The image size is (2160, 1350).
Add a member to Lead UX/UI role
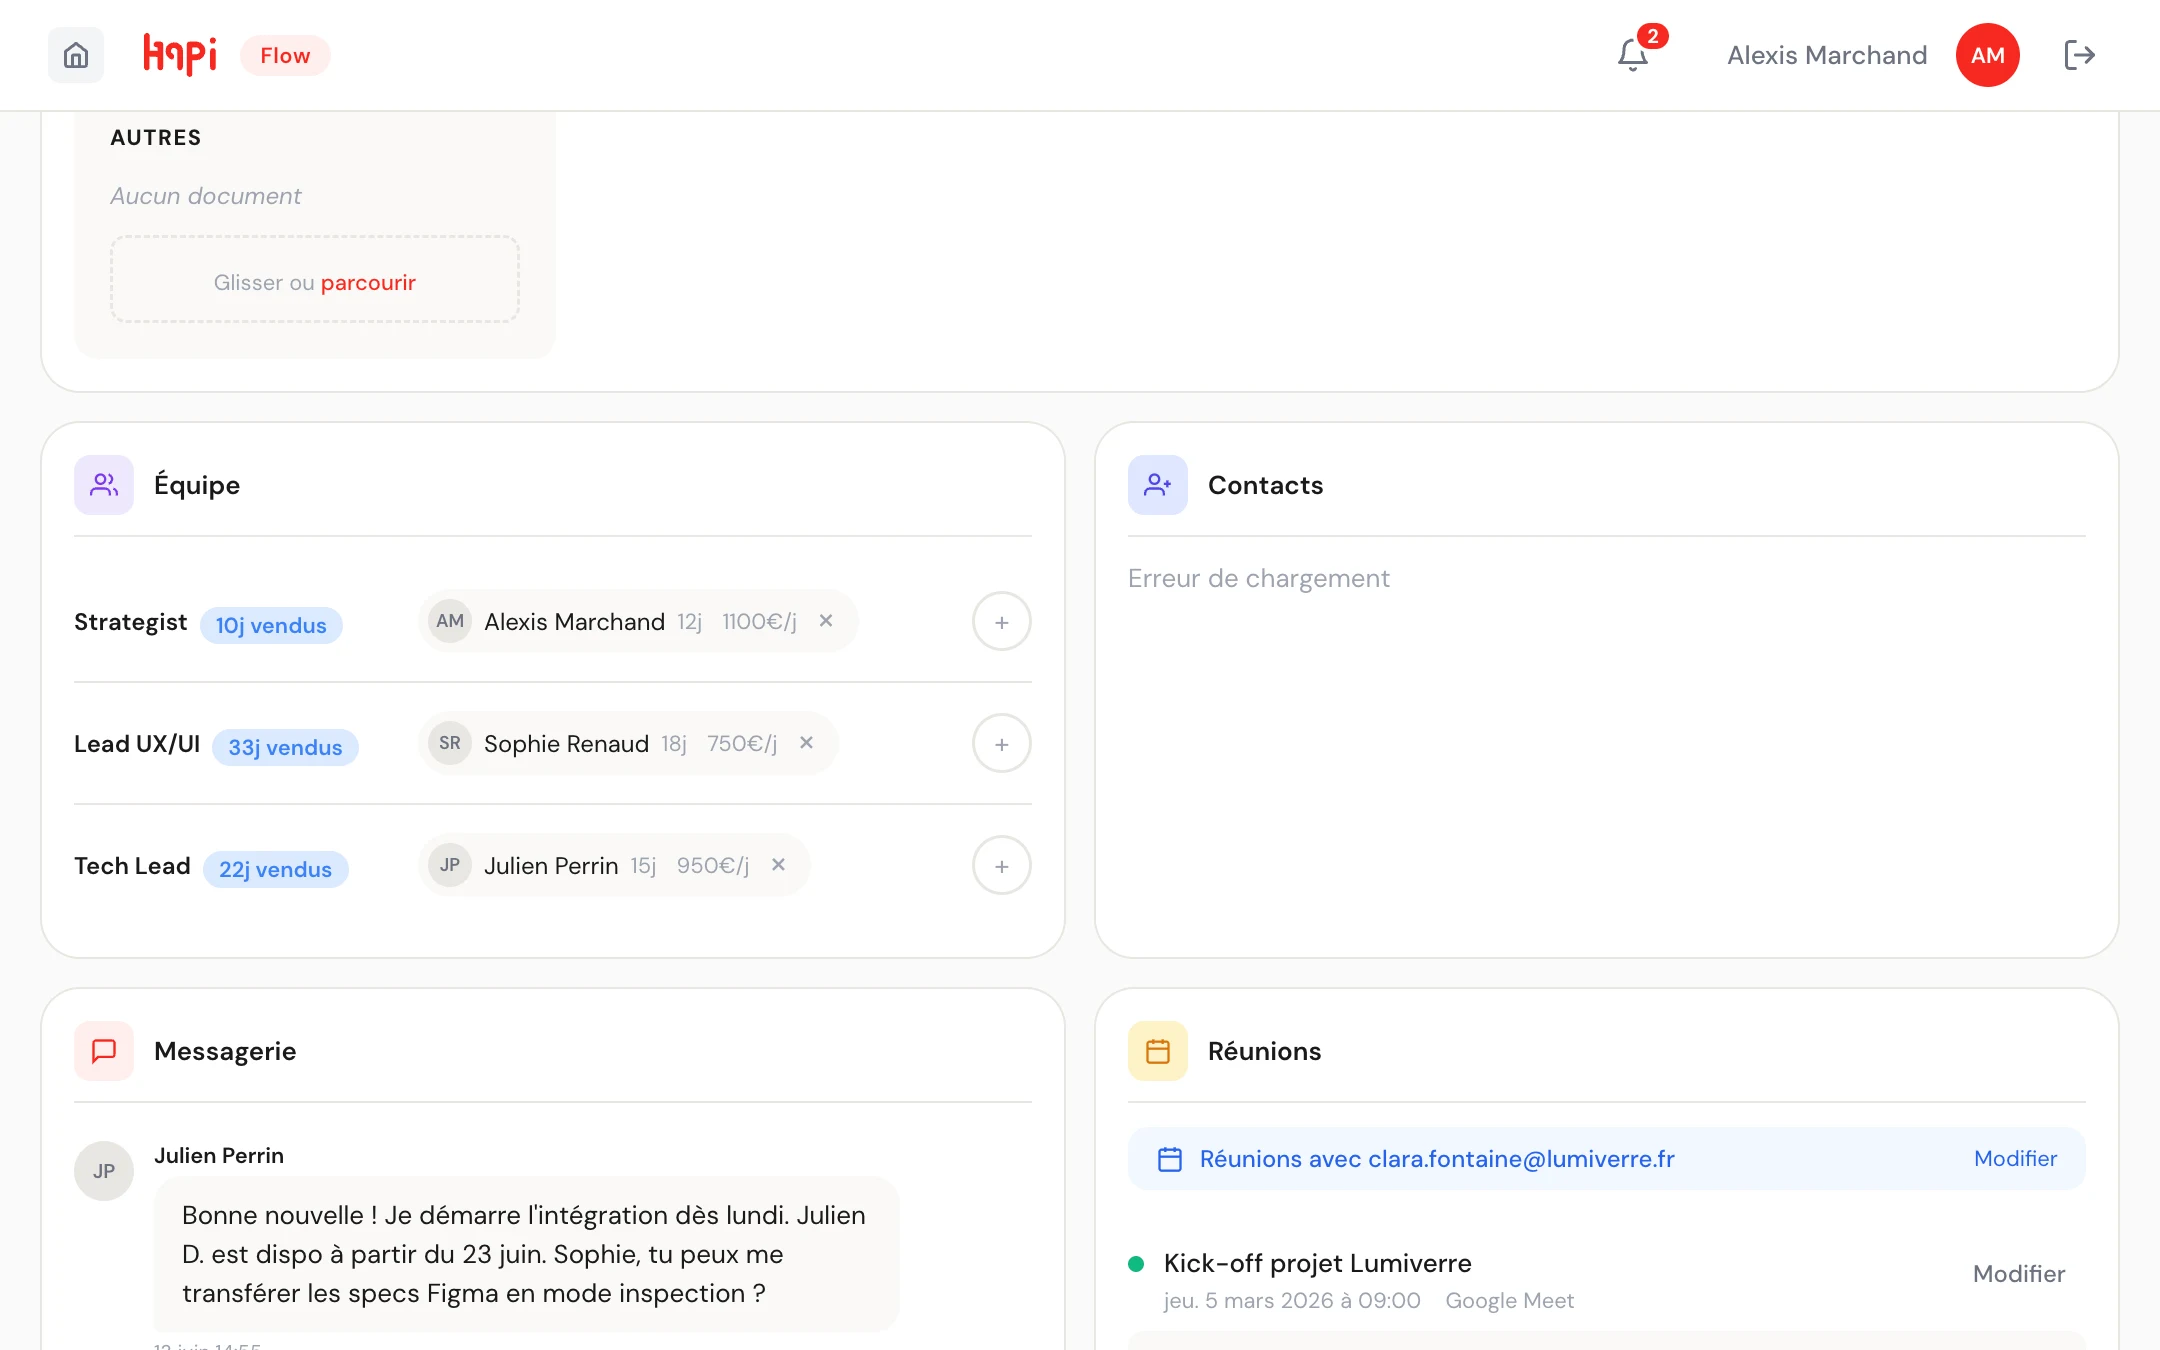1002,744
